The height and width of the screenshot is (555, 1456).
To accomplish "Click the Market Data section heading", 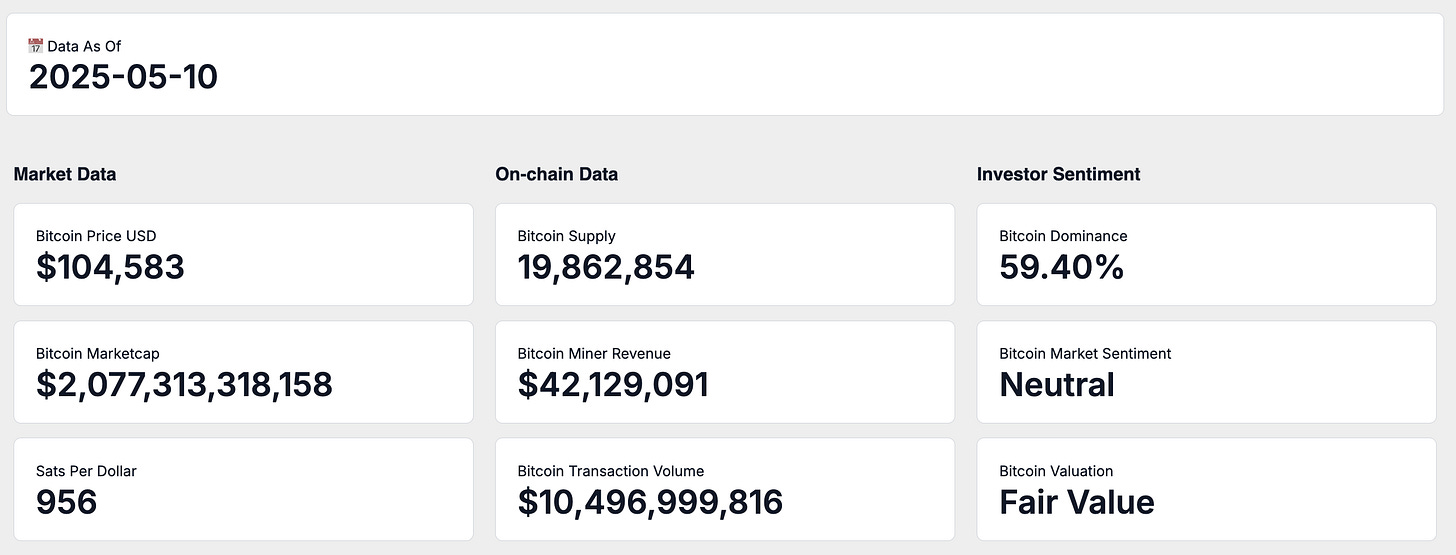I will 65,174.
